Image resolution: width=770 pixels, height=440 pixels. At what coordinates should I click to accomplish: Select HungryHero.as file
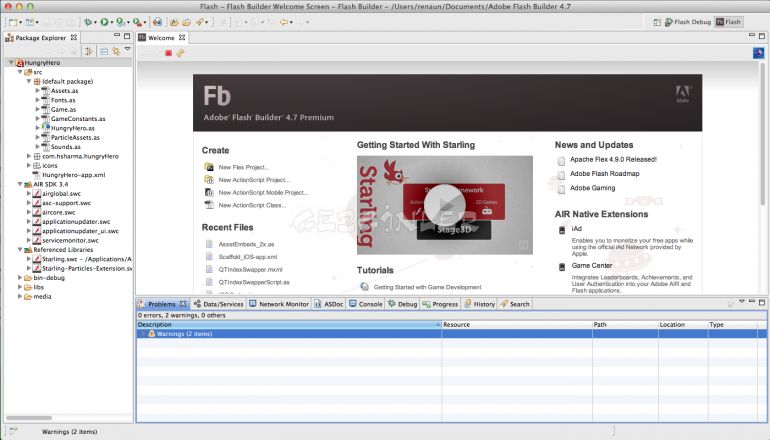click(x=73, y=128)
